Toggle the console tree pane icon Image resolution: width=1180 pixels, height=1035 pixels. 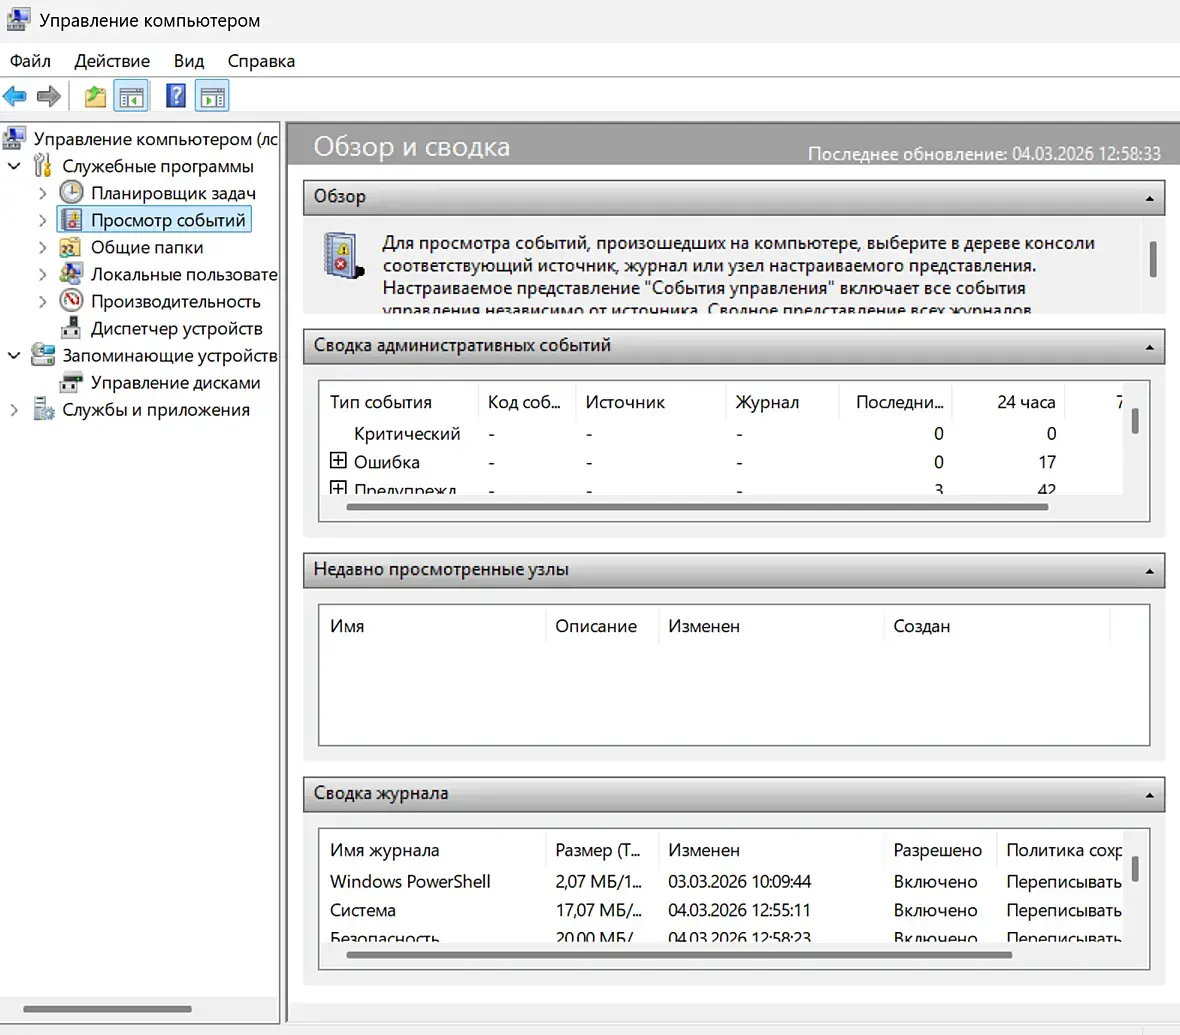(131, 96)
